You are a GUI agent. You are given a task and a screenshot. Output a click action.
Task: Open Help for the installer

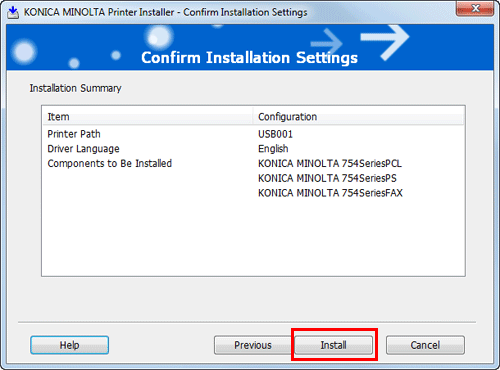pos(69,345)
